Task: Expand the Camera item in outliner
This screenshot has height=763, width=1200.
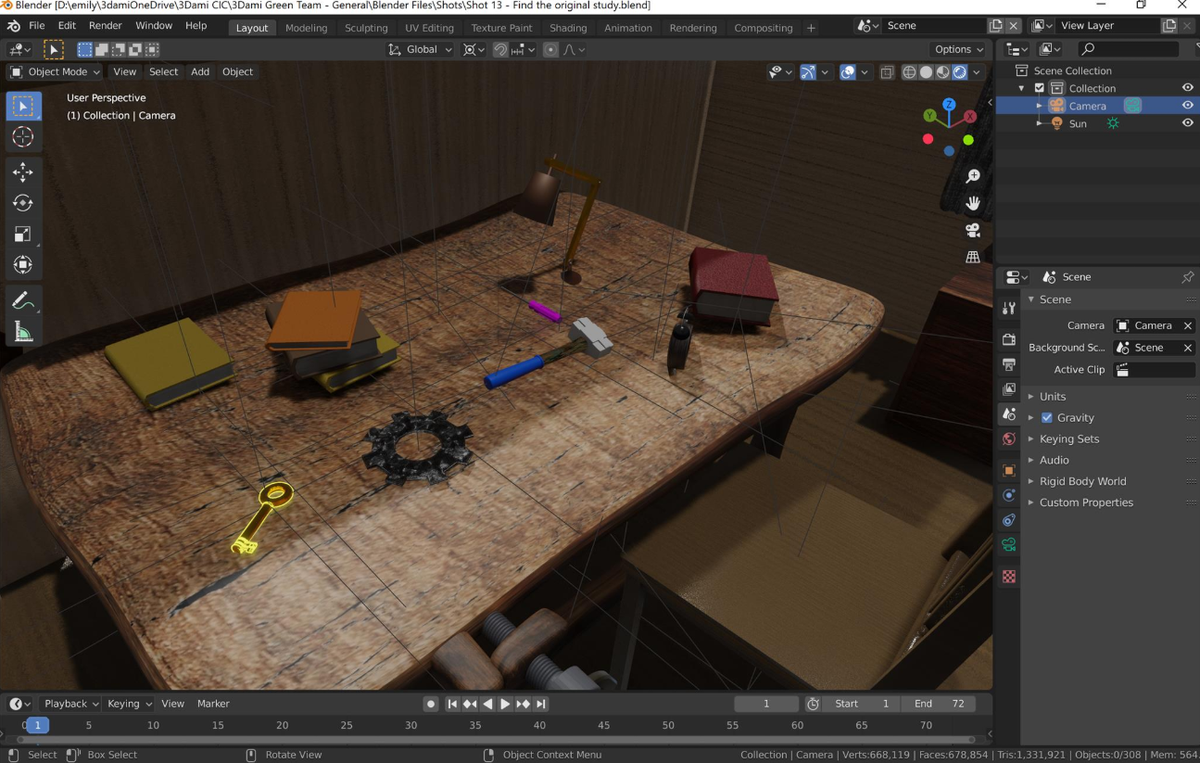Action: pos(1039,106)
